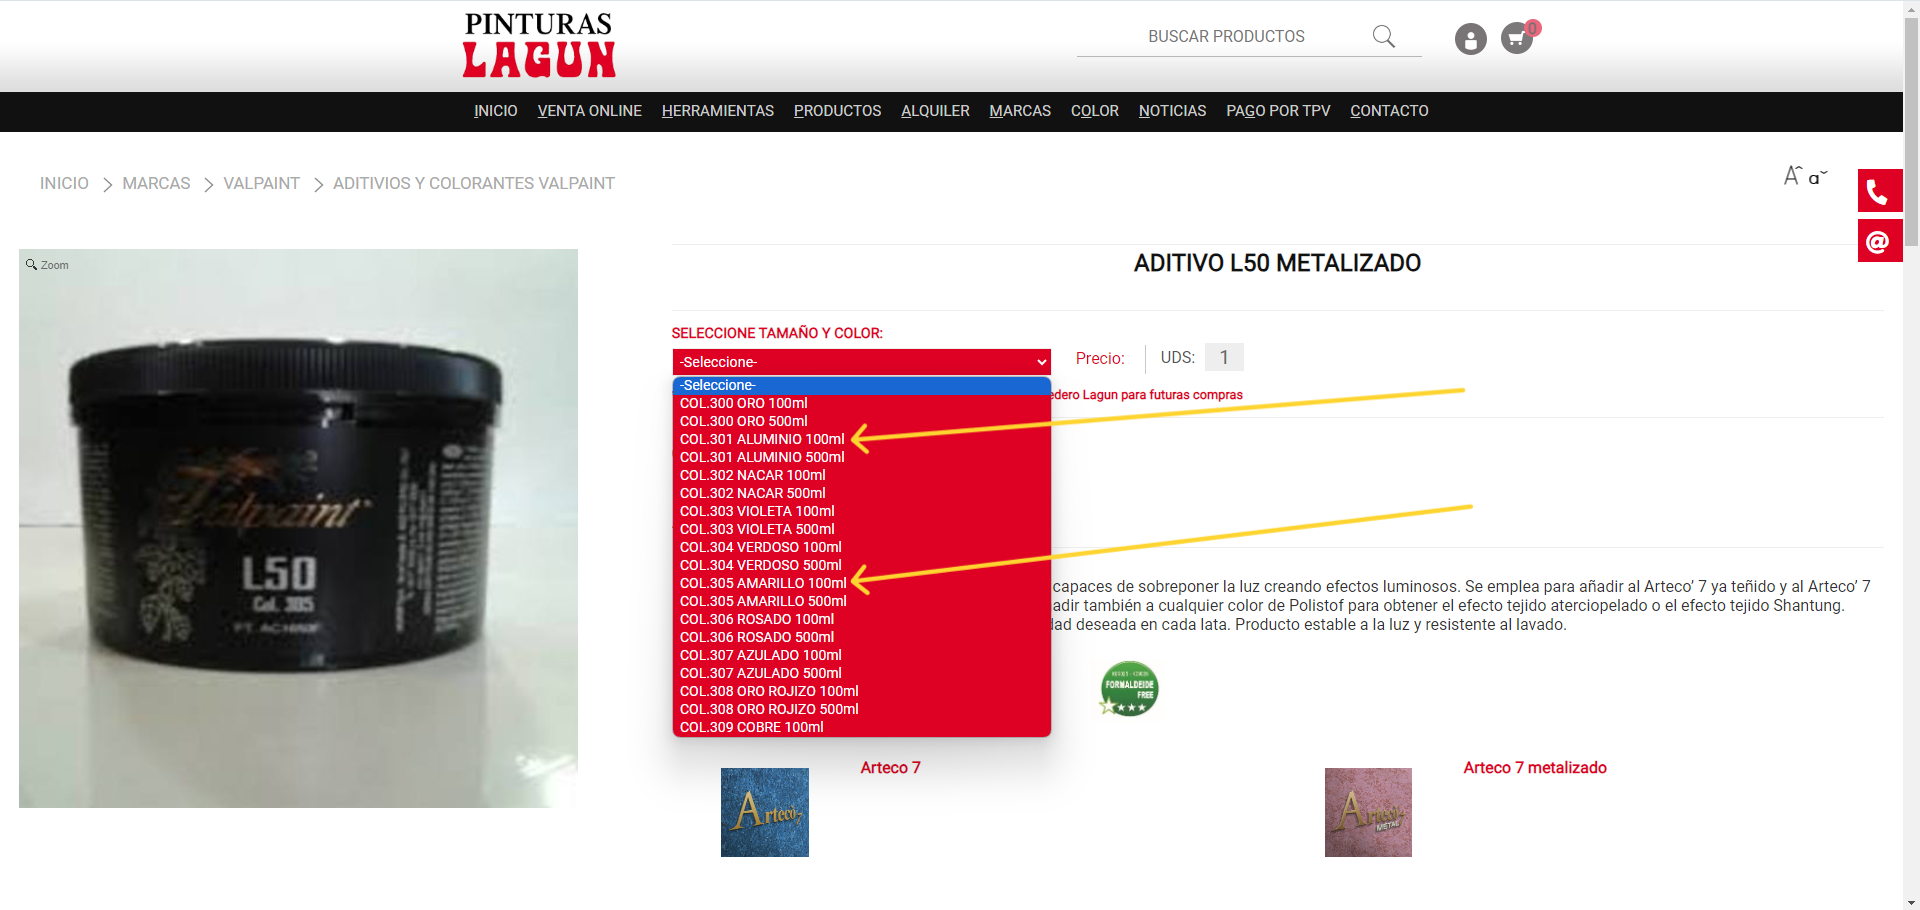Click the Pinturas Lagun logo
The height and width of the screenshot is (910, 1920).
tap(539, 46)
